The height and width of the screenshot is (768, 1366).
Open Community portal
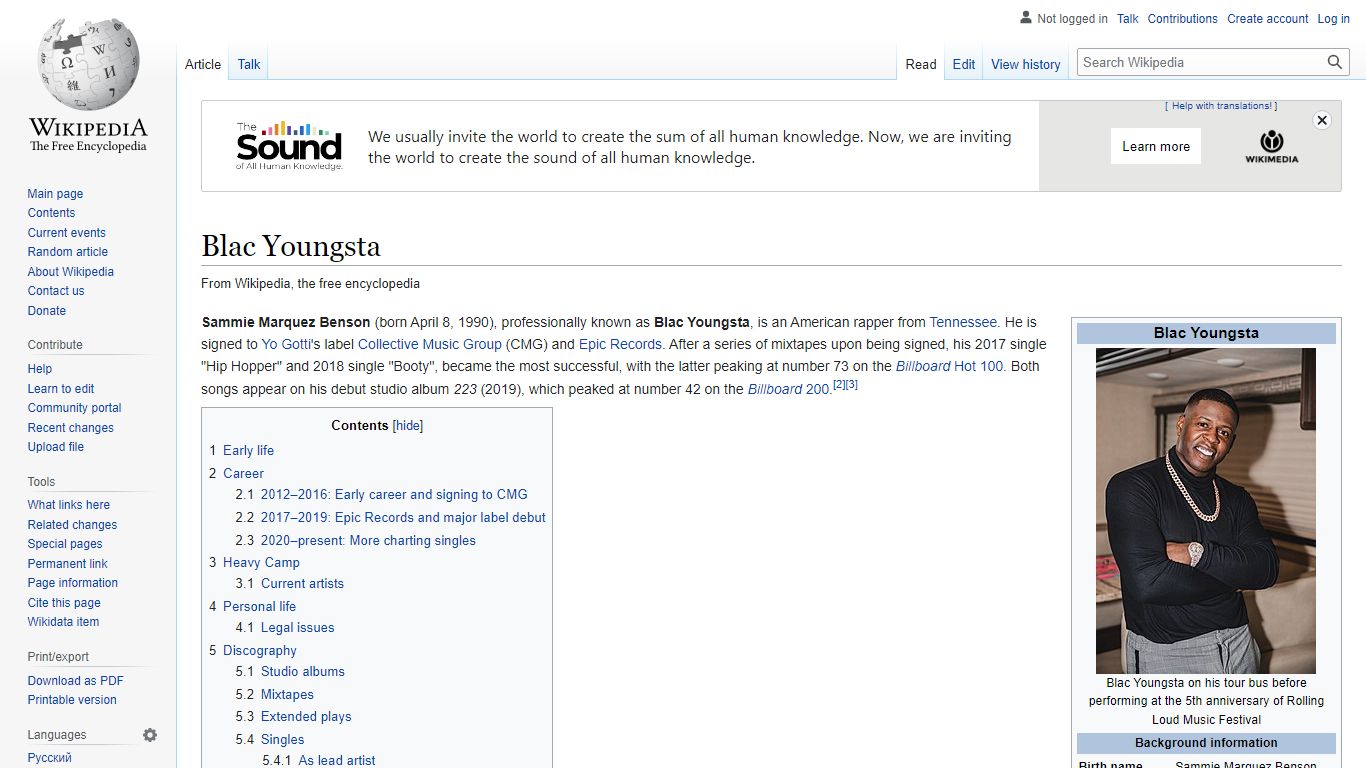pyautogui.click(x=74, y=408)
